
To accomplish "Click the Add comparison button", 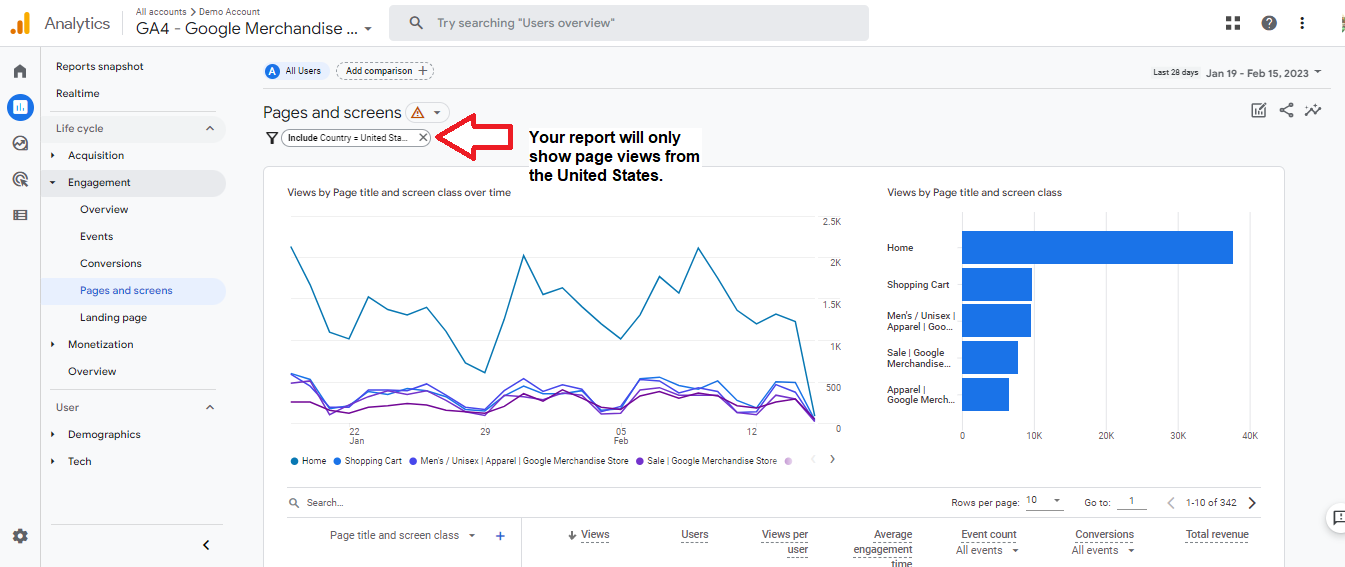I will tap(385, 71).
